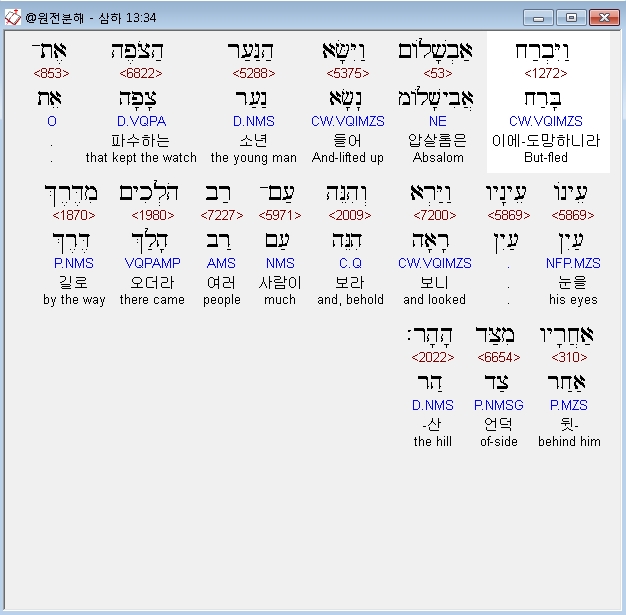The width and height of the screenshot is (626, 615).
Task: Click the Korean gloss 언덕
Action: tap(498, 424)
